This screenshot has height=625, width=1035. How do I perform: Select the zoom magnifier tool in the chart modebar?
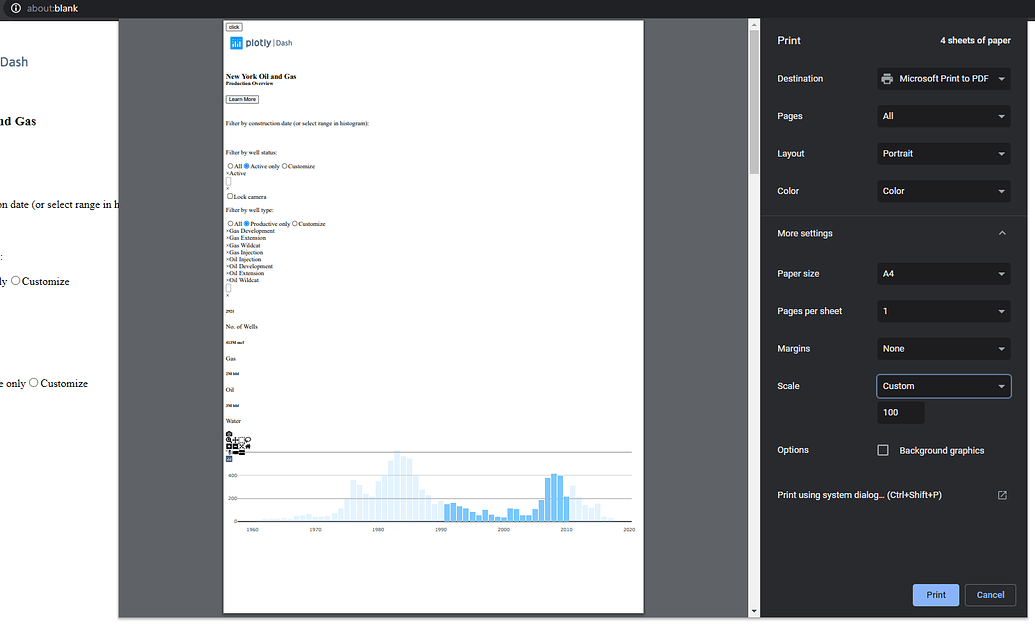click(x=229, y=440)
